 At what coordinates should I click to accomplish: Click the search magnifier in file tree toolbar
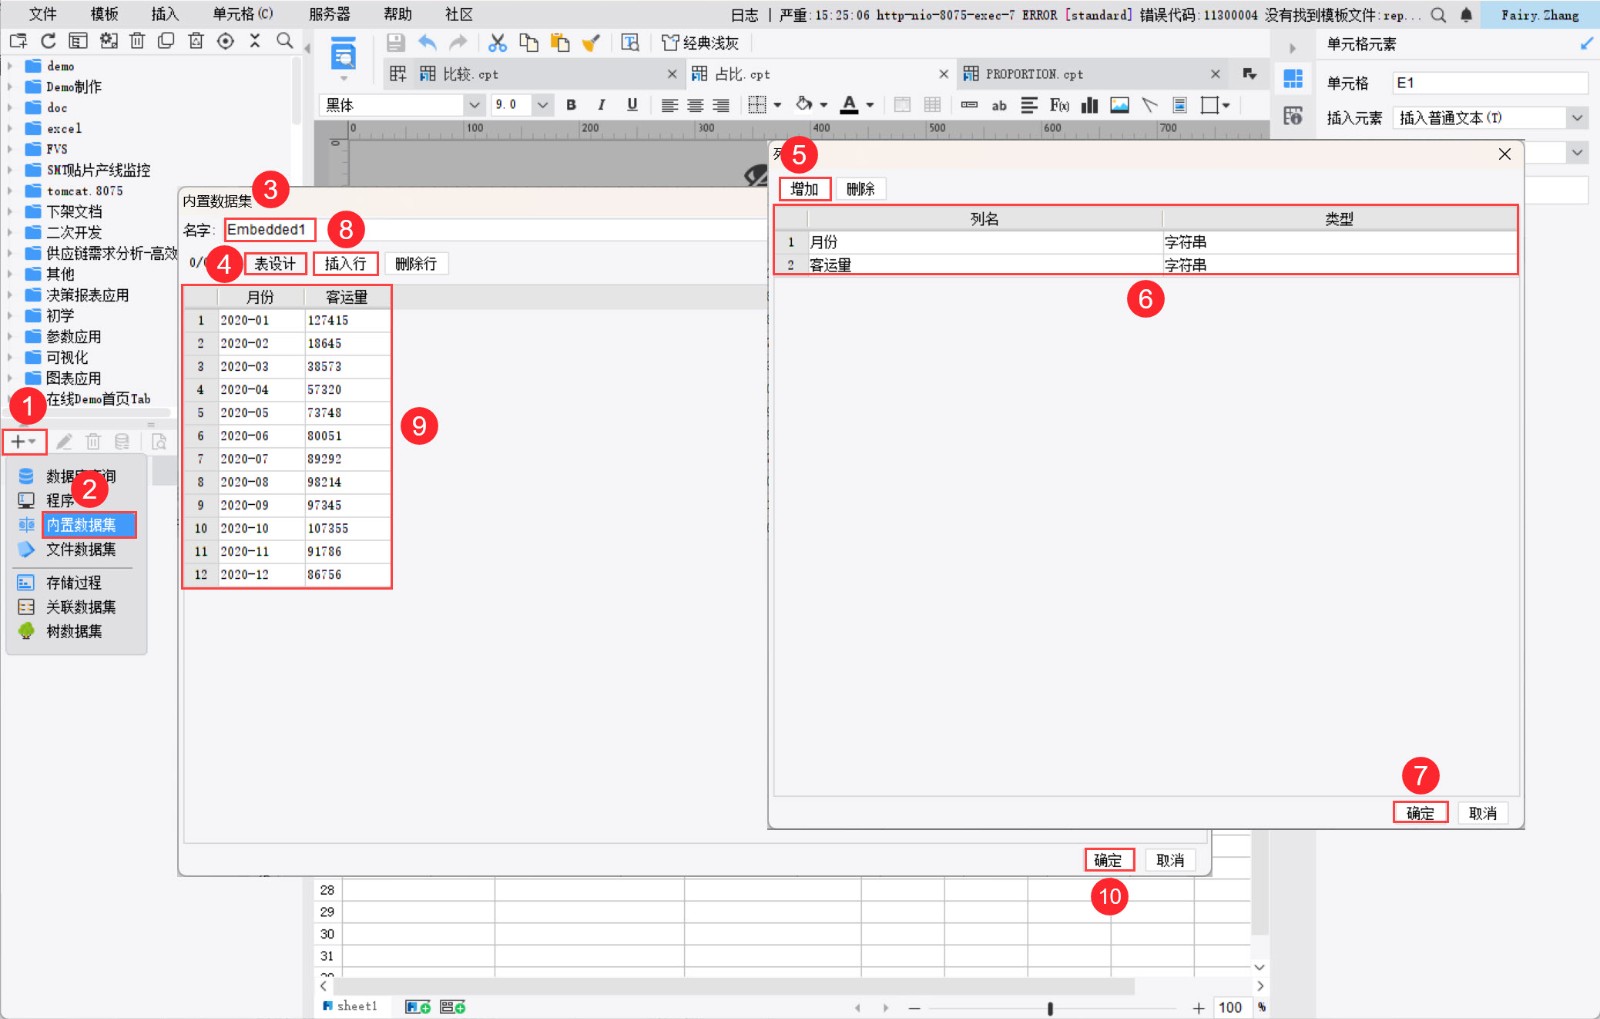pos(284,41)
